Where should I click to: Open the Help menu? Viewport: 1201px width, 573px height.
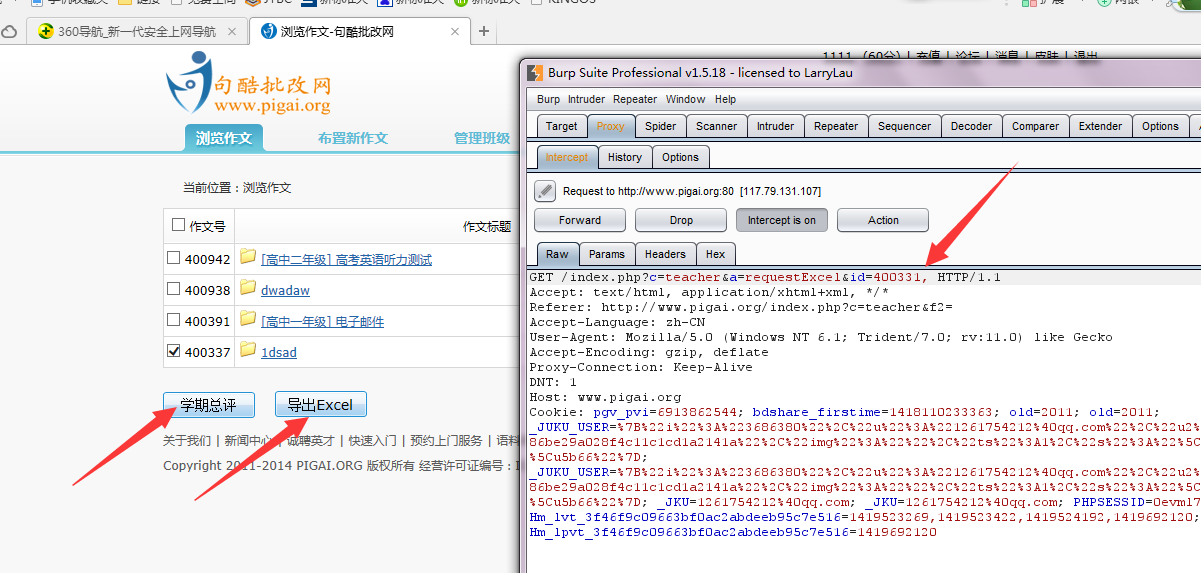point(725,99)
